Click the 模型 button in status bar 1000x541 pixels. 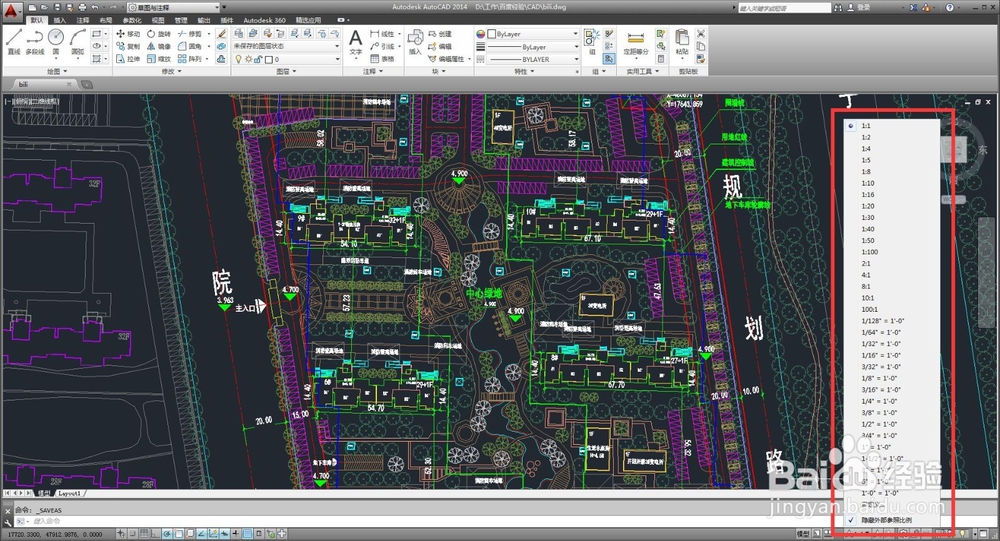pyautogui.click(x=802, y=533)
